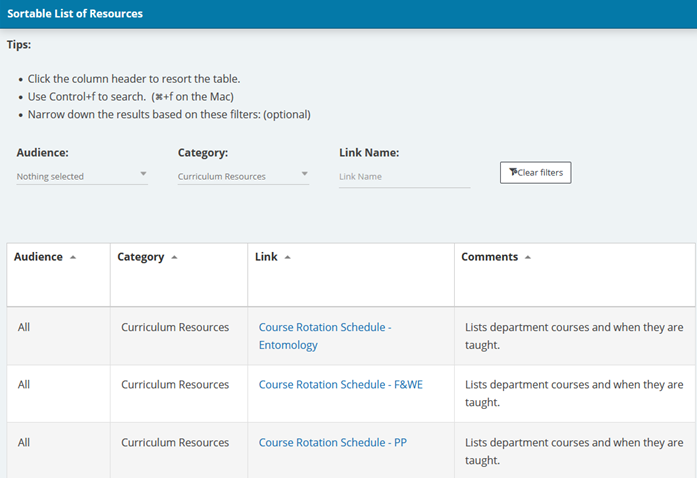
Task: Focus the Link Name text field
Action: 404,177
